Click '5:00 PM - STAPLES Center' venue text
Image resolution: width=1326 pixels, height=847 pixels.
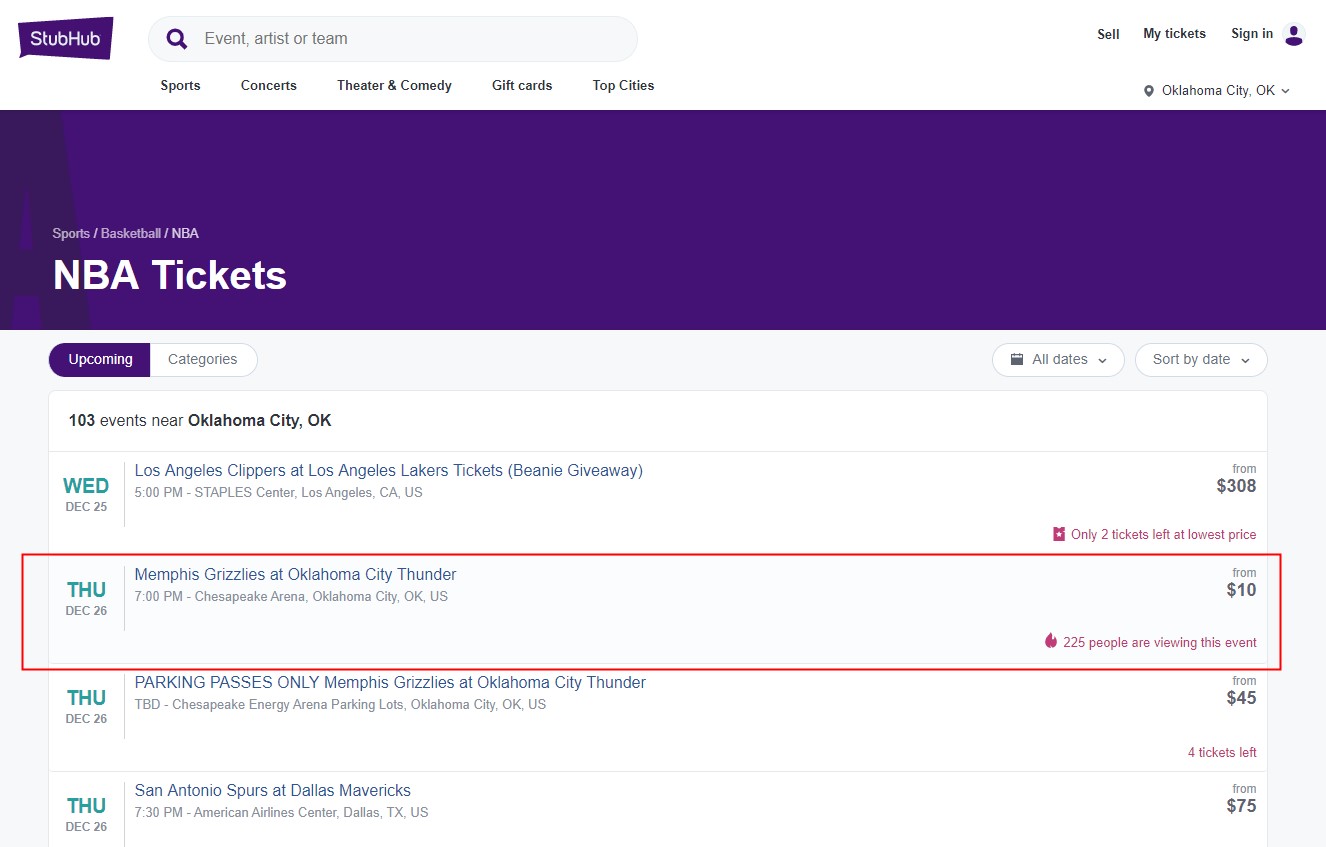279,493
